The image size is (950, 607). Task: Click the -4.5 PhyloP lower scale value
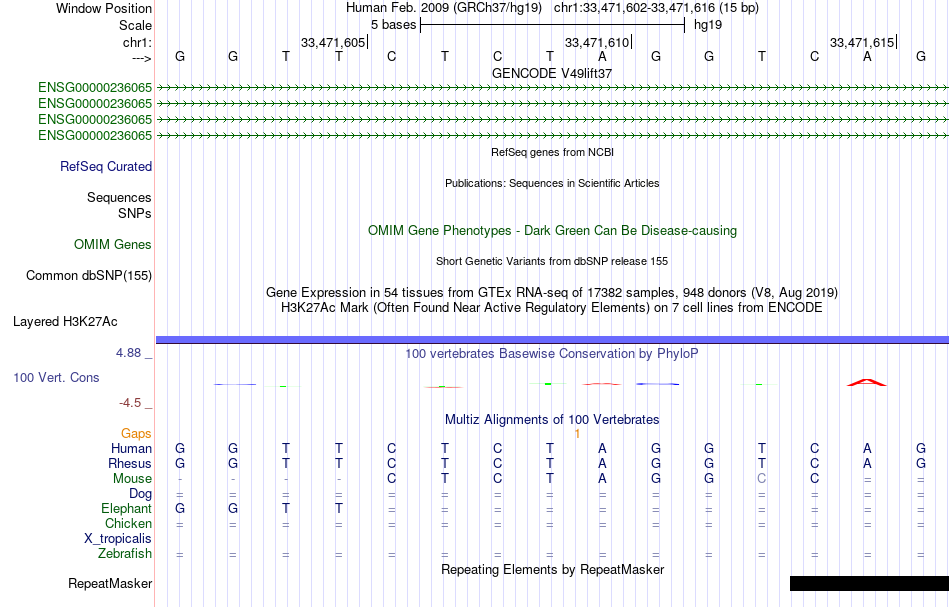pos(130,403)
